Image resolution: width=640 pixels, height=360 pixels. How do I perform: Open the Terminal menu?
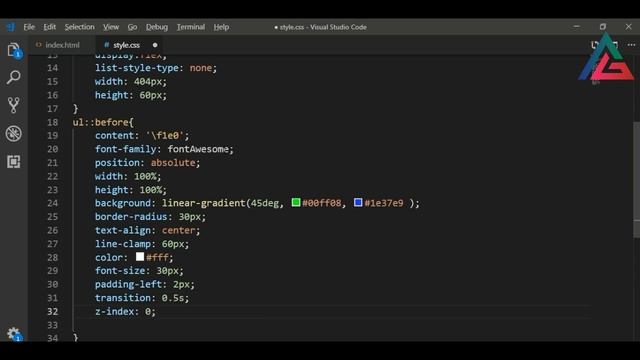coord(191,27)
